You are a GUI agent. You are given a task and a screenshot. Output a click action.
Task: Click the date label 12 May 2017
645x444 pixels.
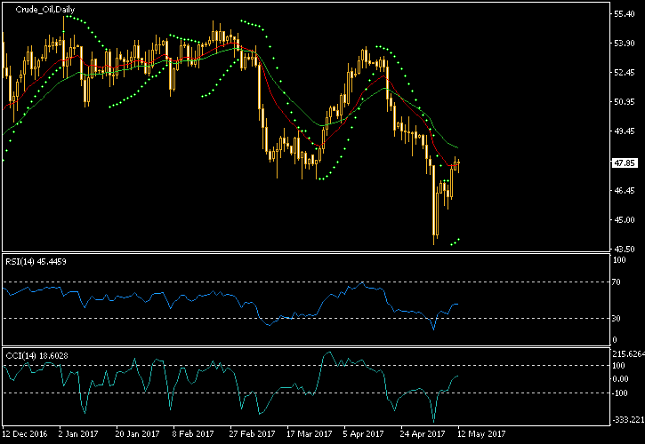tap(482, 434)
